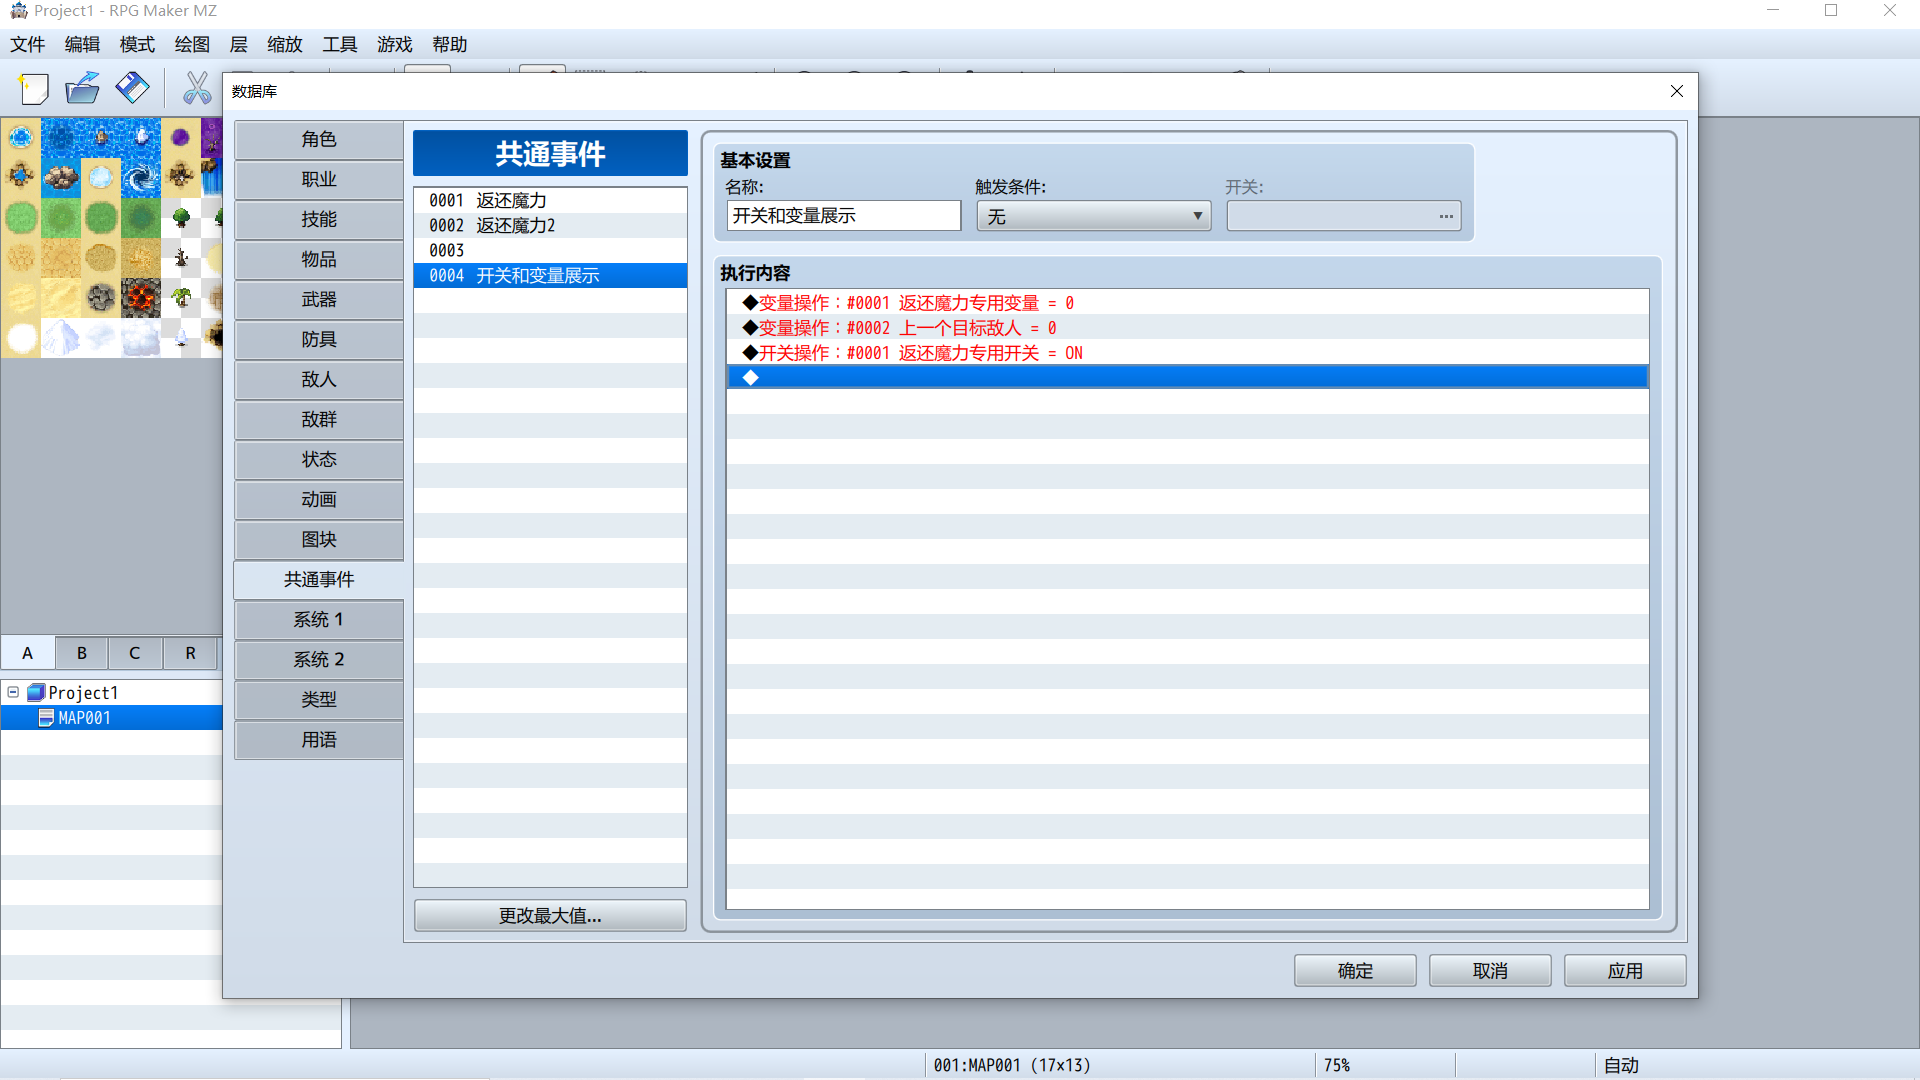Open the 文件 menu
Image resolution: width=1920 pixels, height=1080 pixels.
pyautogui.click(x=28, y=44)
